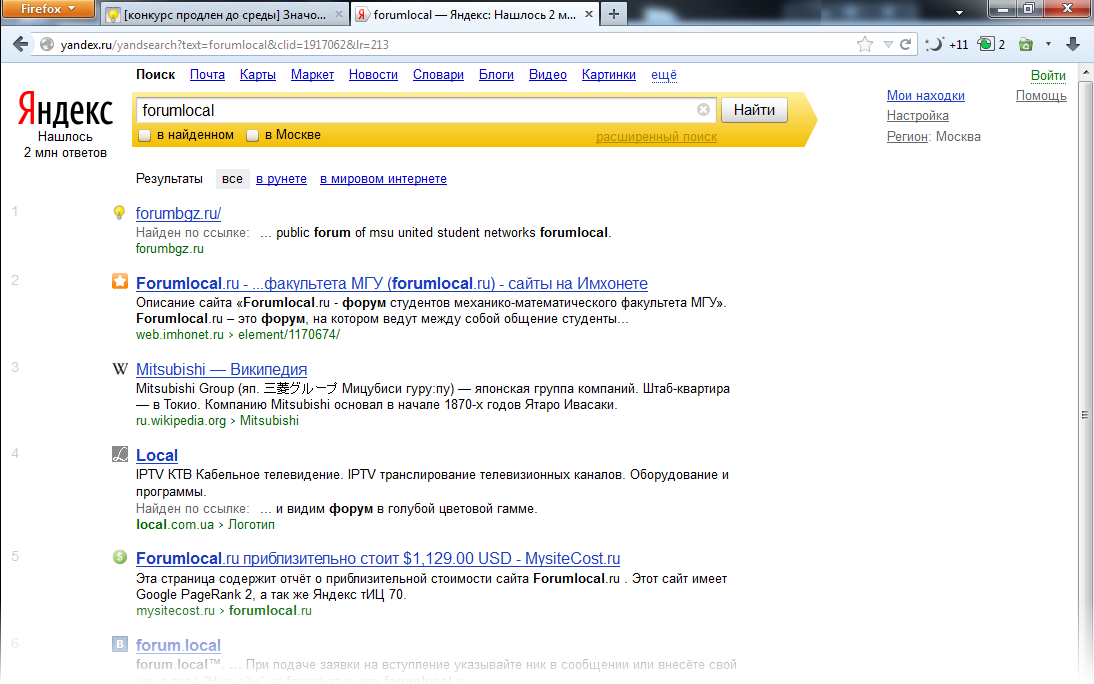
Task: Go to Маркет service
Action: coord(312,75)
